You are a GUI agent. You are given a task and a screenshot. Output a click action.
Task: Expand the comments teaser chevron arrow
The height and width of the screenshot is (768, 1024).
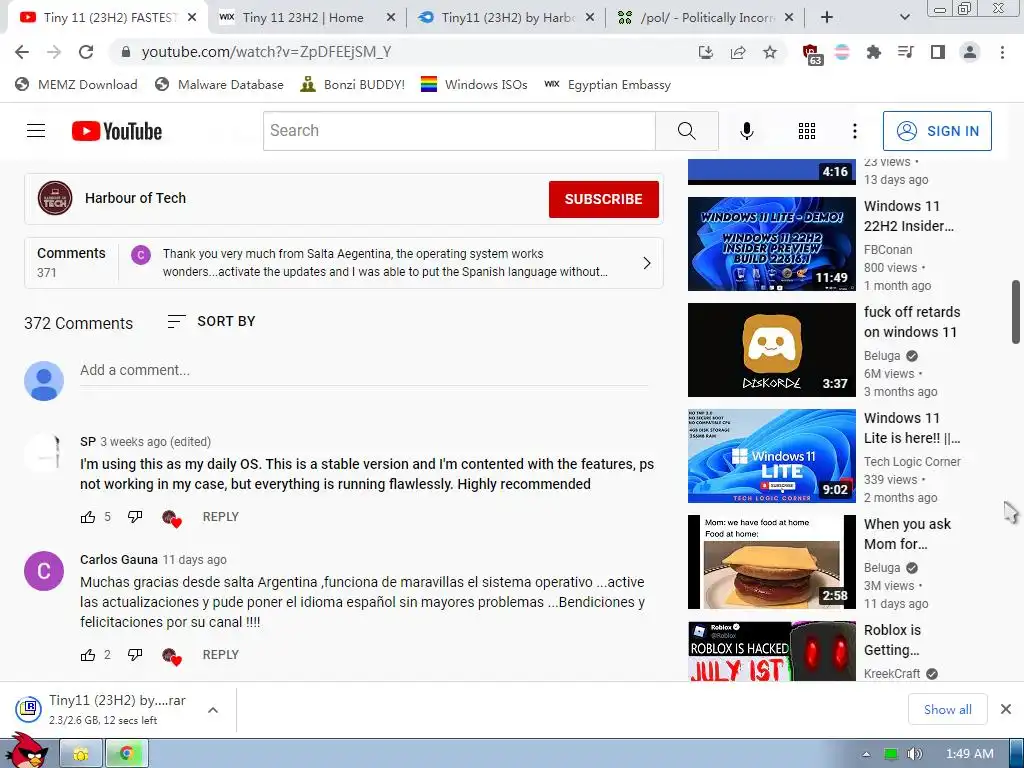tap(647, 263)
